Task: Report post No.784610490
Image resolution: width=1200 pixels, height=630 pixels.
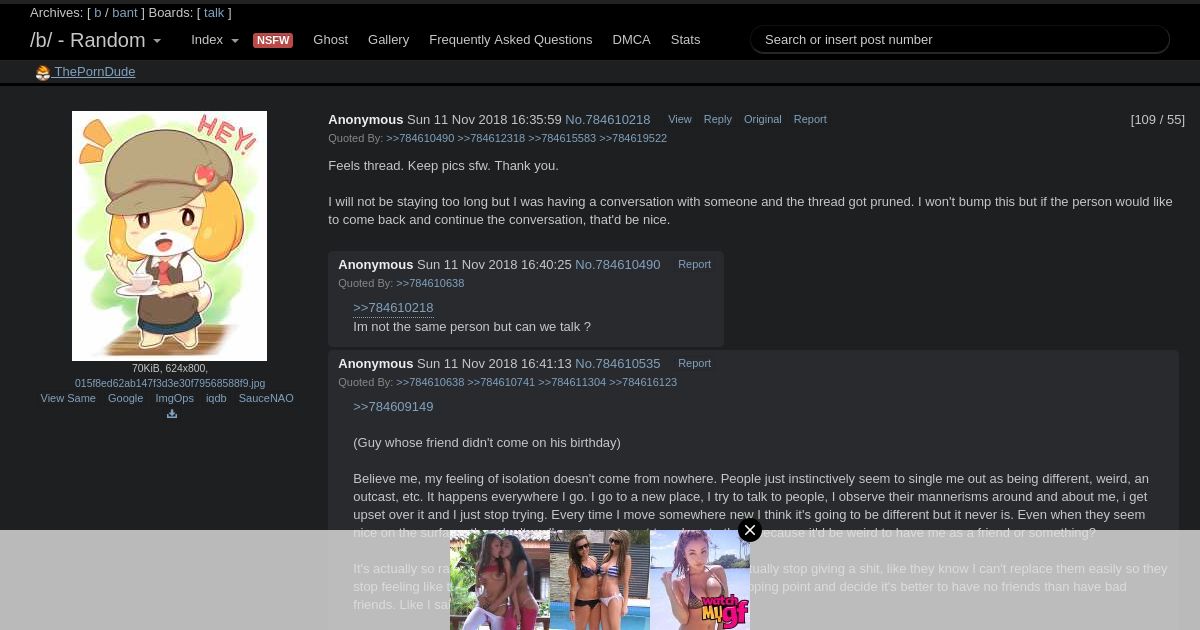Action: (694, 264)
